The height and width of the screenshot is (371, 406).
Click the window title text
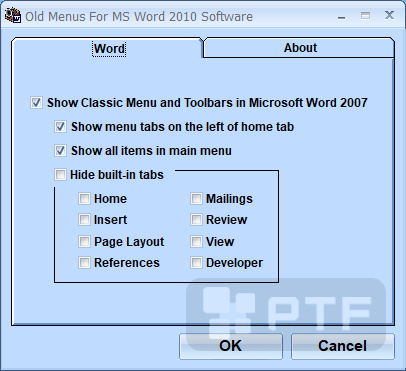point(139,16)
